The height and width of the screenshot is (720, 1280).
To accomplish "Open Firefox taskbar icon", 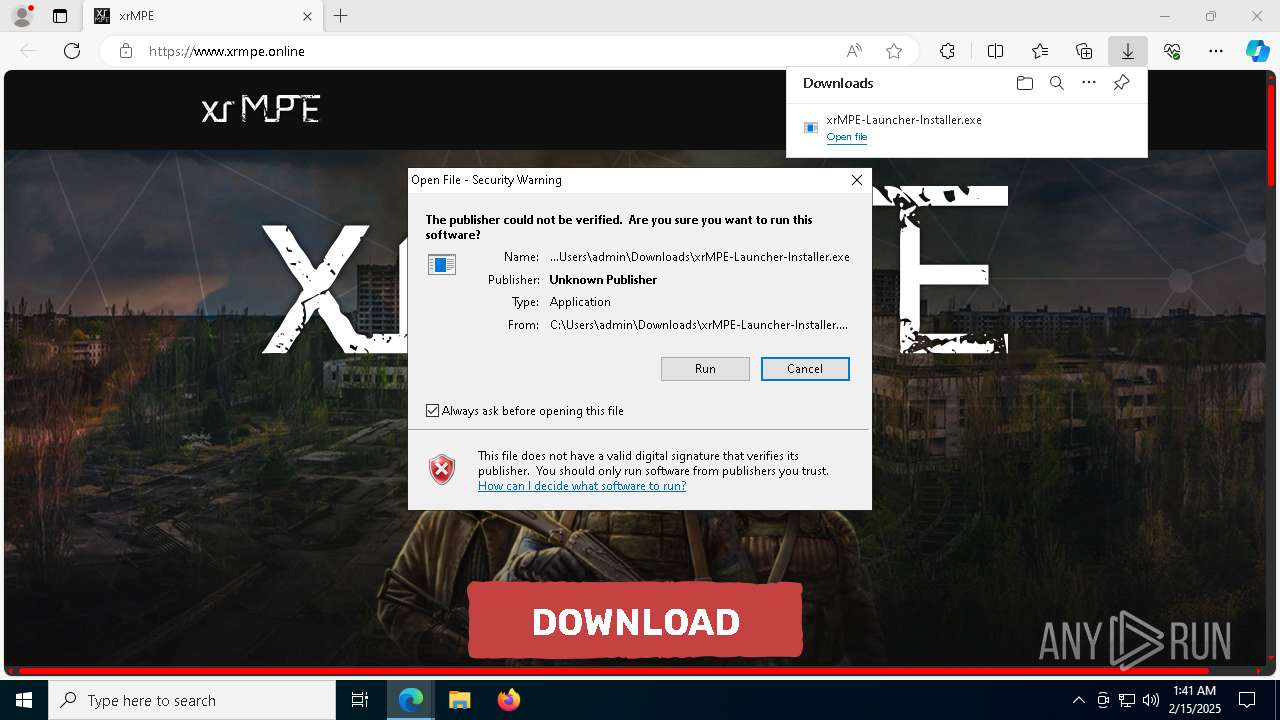I will 508,700.
